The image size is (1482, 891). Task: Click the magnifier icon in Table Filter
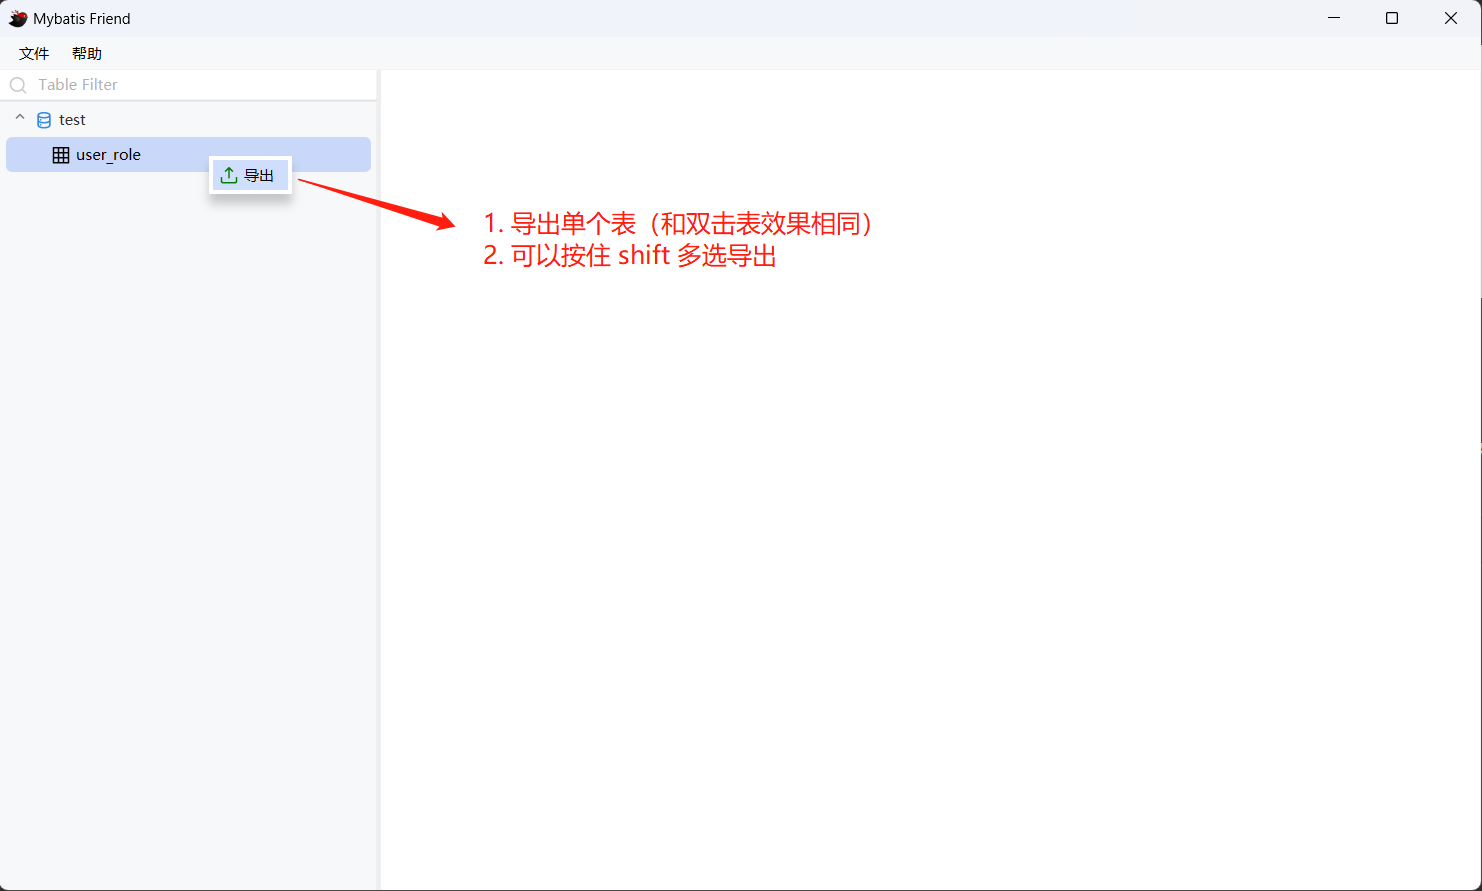click(18, 85)
